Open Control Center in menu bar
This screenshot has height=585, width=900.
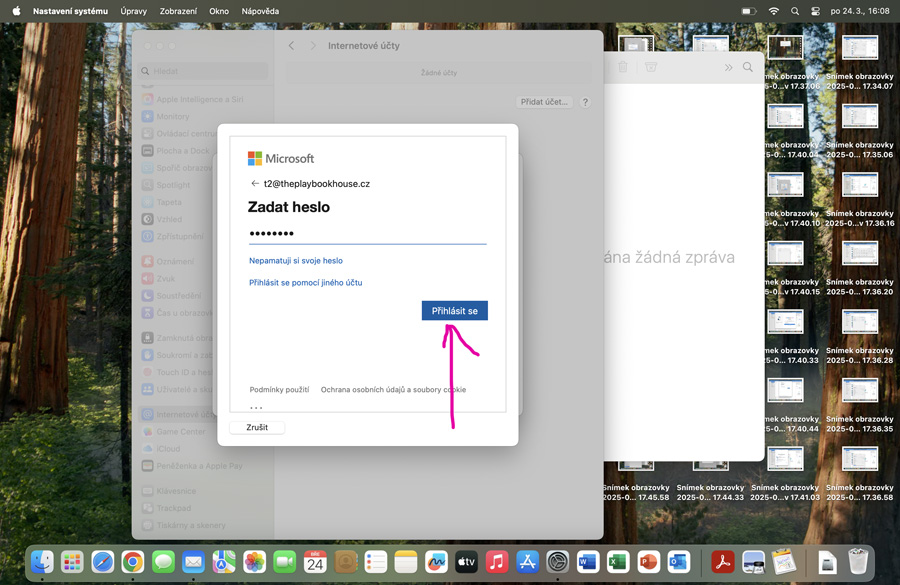pos(816,11)
